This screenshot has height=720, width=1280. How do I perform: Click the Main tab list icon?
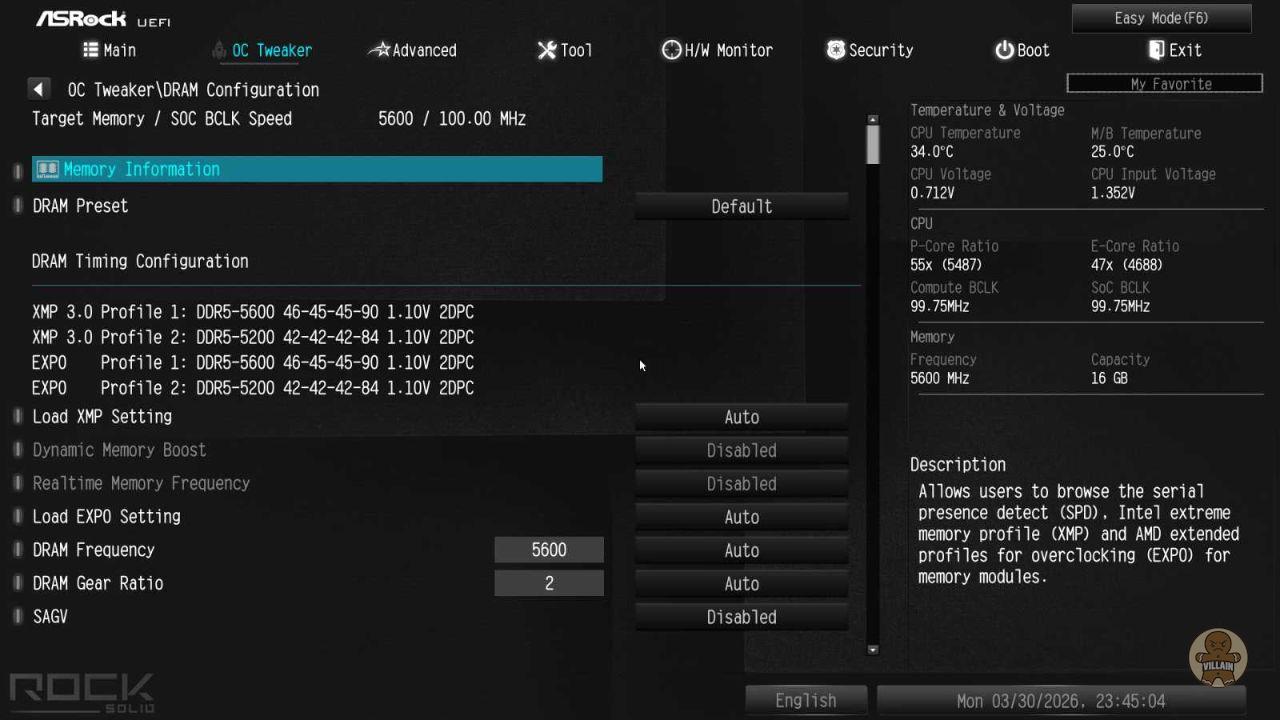[91, 50]
